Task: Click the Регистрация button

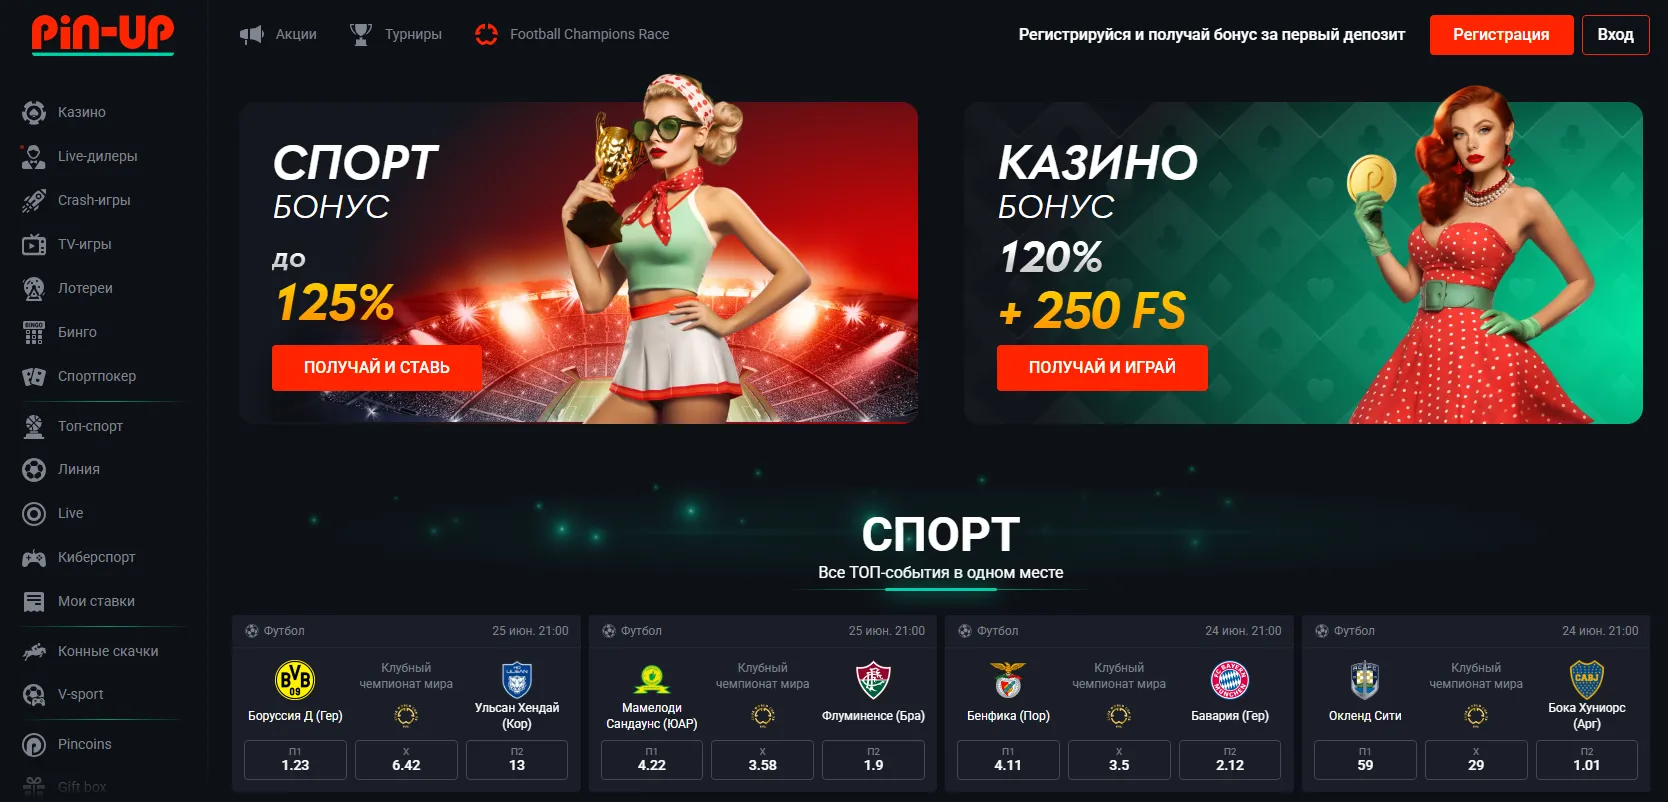Action: [1501, 35]
